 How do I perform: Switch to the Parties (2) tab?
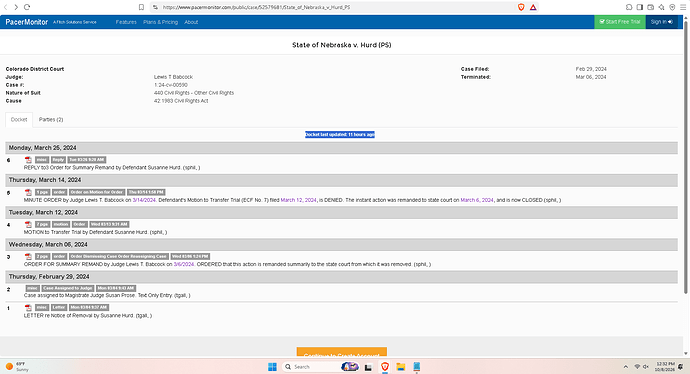coord(51,120)
